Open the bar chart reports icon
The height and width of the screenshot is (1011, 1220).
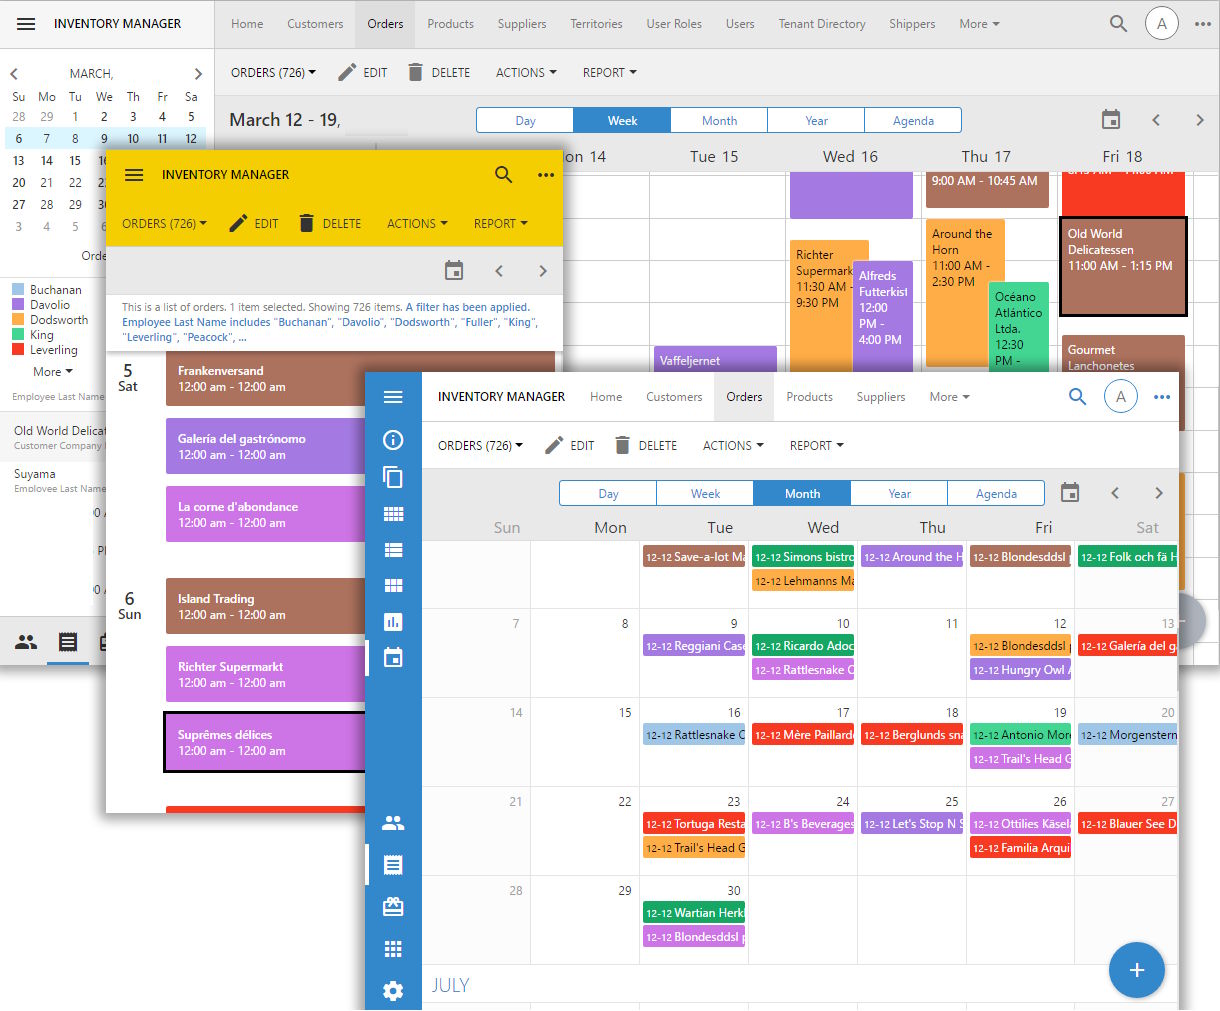coord(393,621)
